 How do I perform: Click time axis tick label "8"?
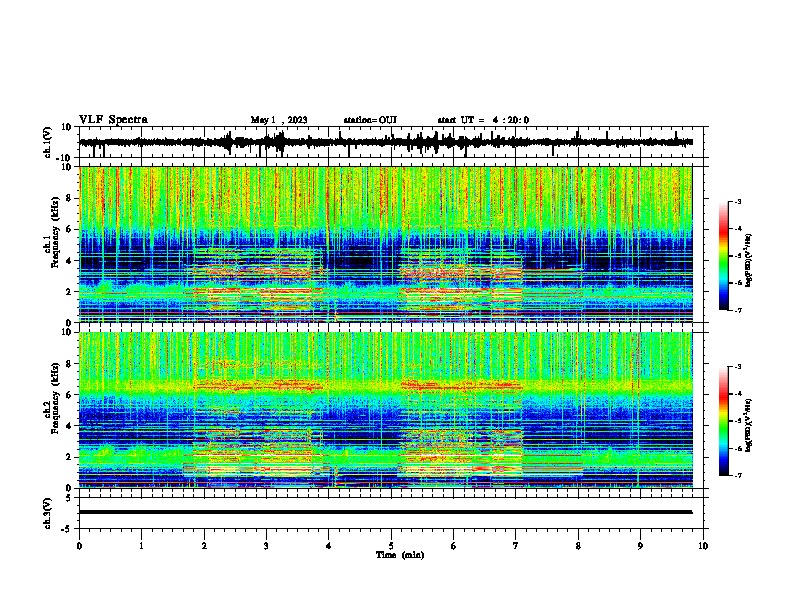pyautogui.click(x=578, y=545)
